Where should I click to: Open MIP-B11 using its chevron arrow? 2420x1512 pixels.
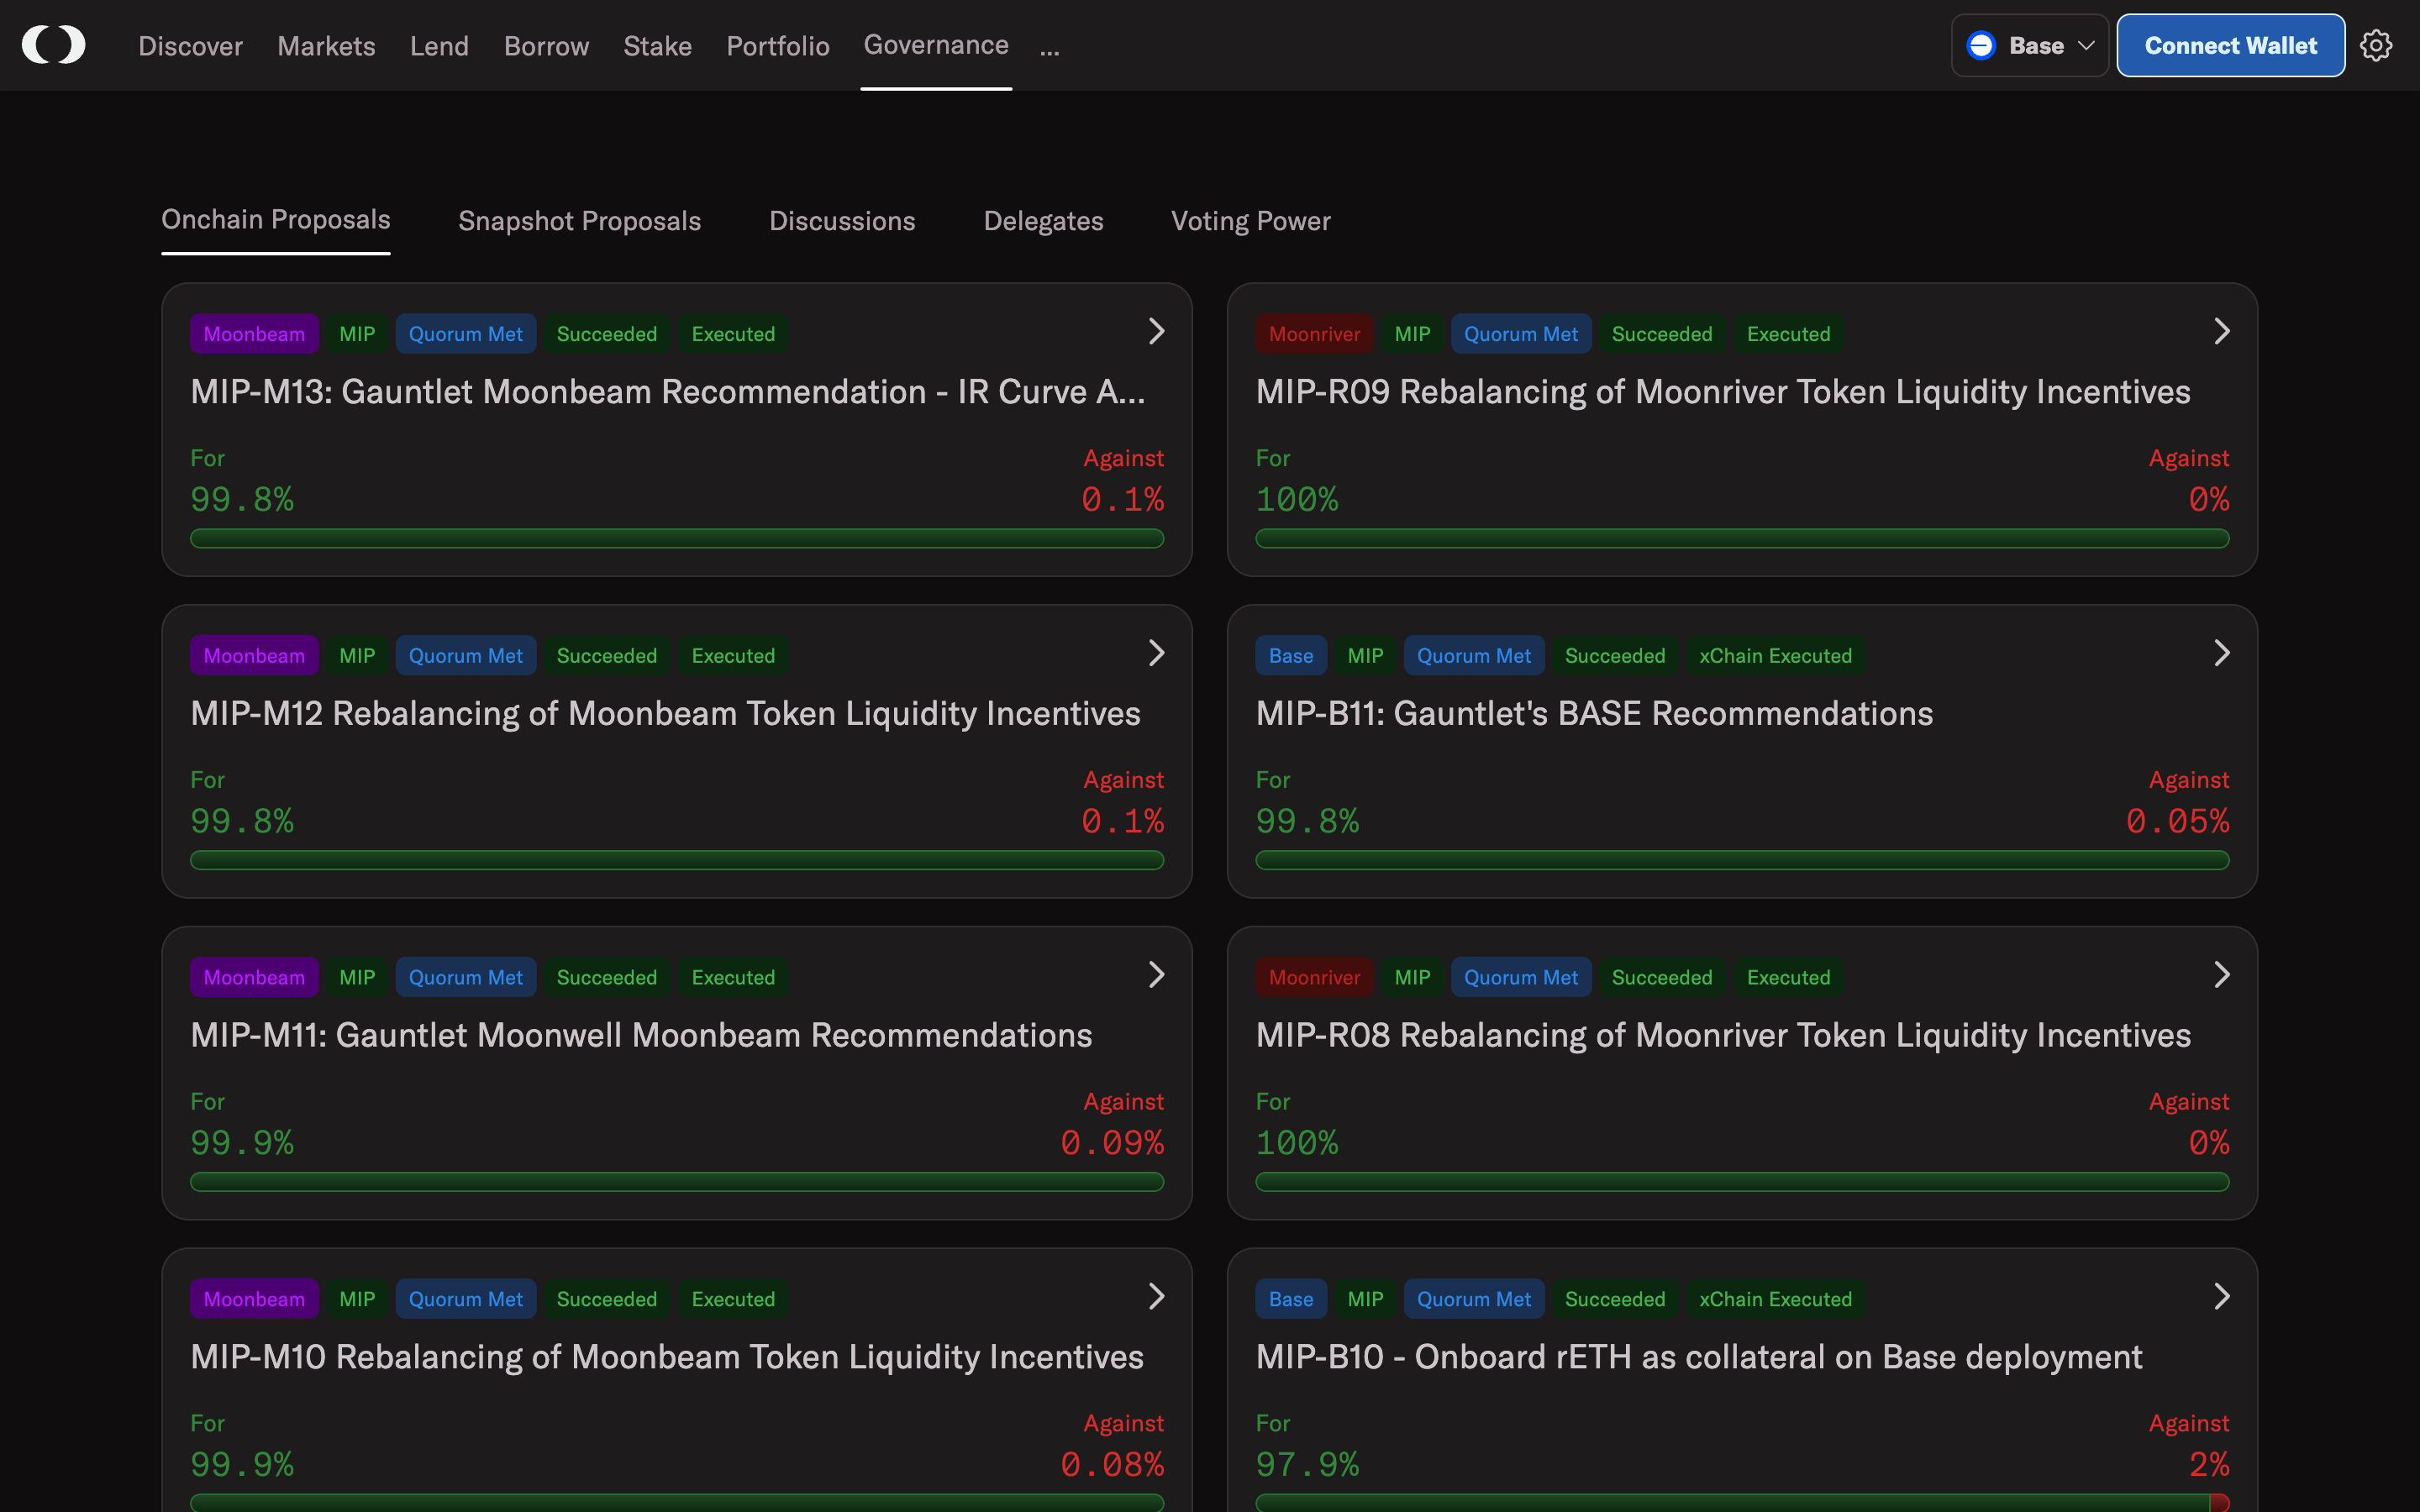tap(2221, 652)
